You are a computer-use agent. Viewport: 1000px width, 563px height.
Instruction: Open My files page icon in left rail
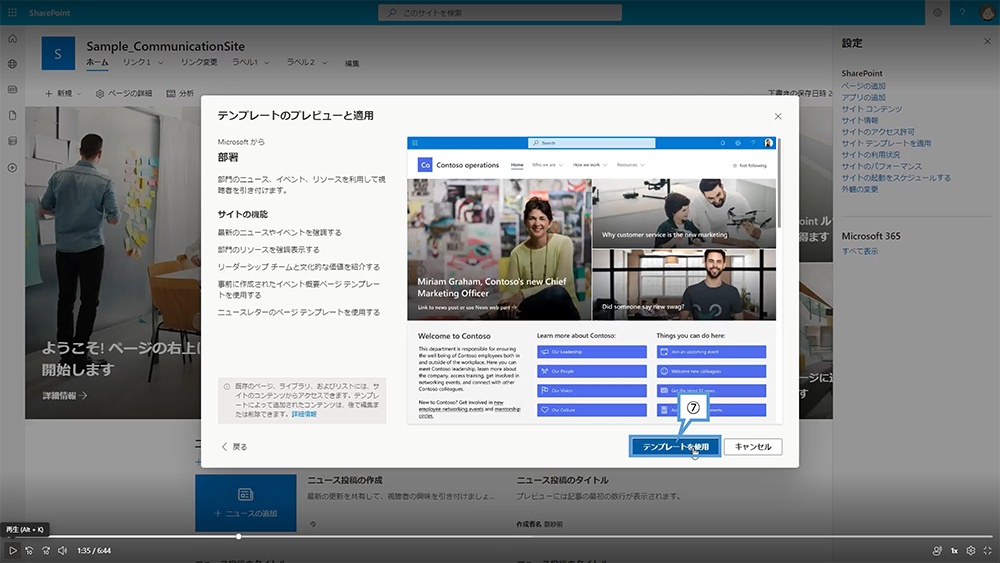click(x=12, y=115)
